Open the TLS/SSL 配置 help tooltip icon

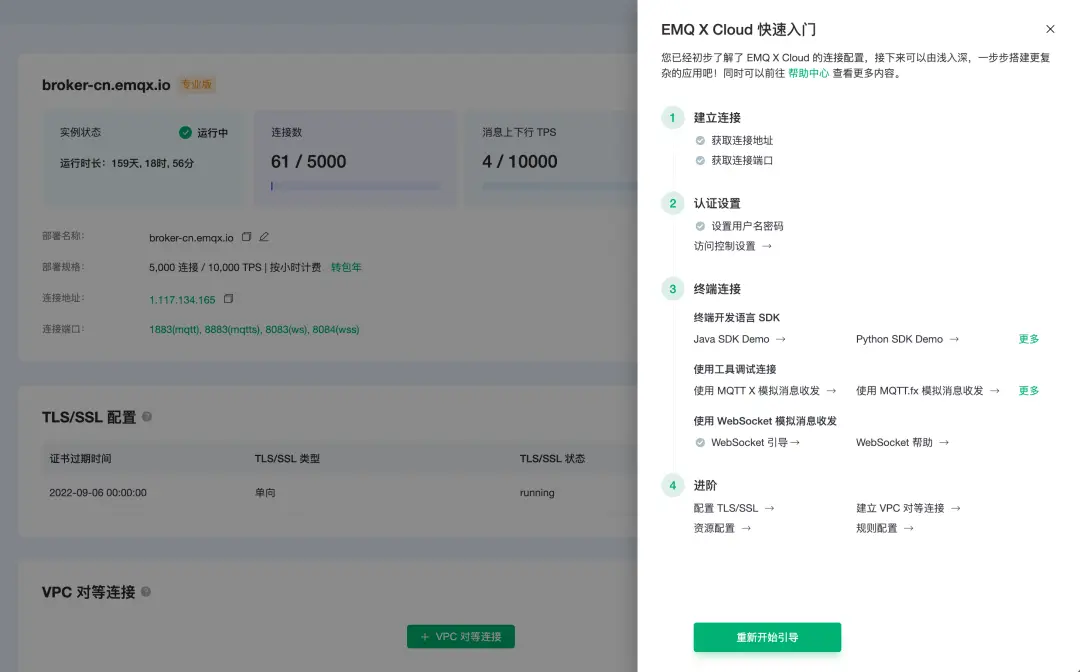pyautogui.click(x=146, y=417)
